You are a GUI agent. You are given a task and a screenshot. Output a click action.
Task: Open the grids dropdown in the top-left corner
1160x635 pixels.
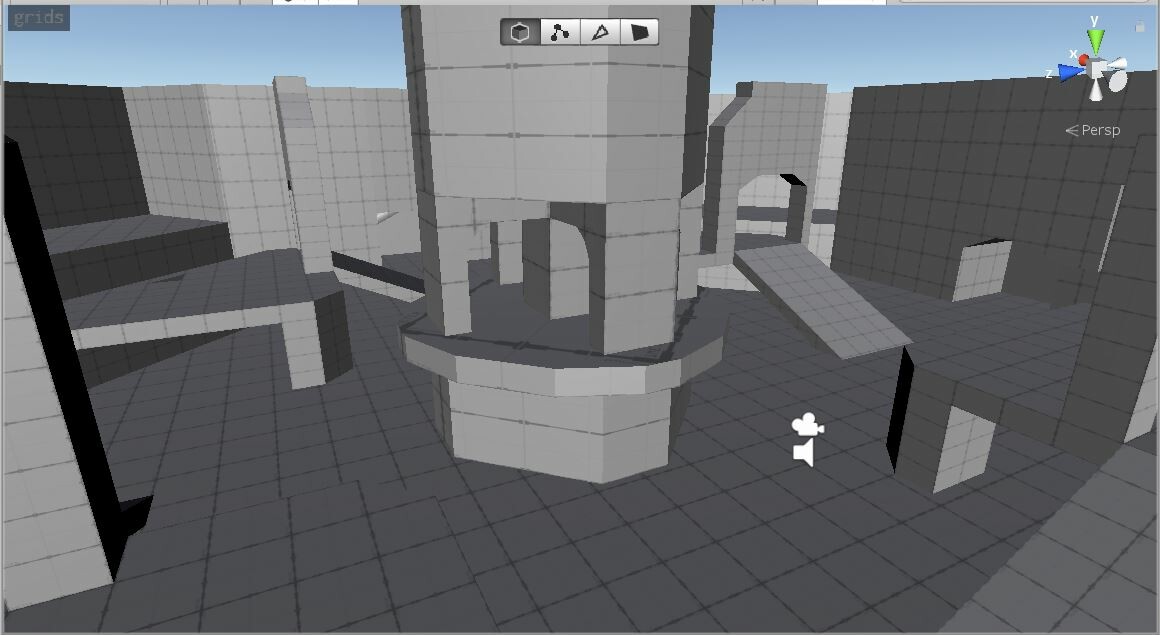point(38,16)
